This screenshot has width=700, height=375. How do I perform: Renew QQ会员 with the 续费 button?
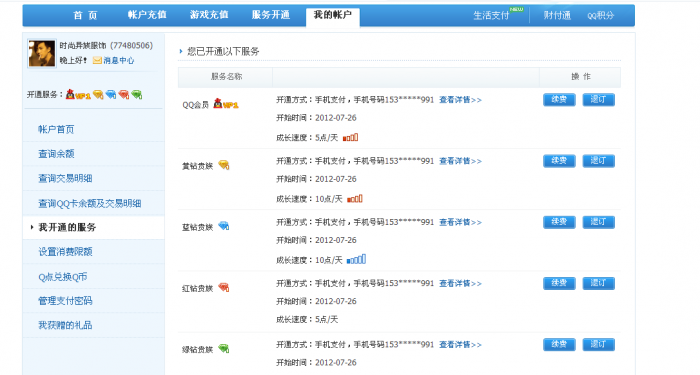[x=559, y=100]
